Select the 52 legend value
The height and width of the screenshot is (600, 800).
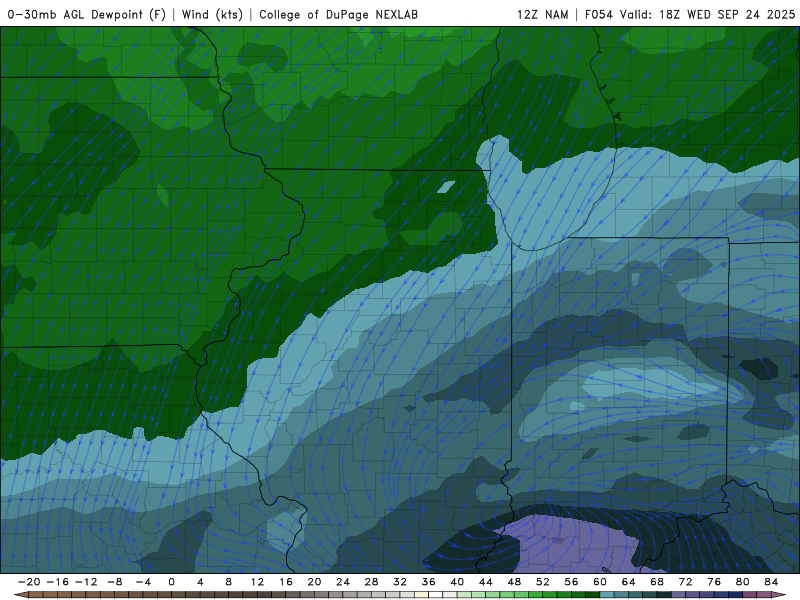(x=543, y=582)
